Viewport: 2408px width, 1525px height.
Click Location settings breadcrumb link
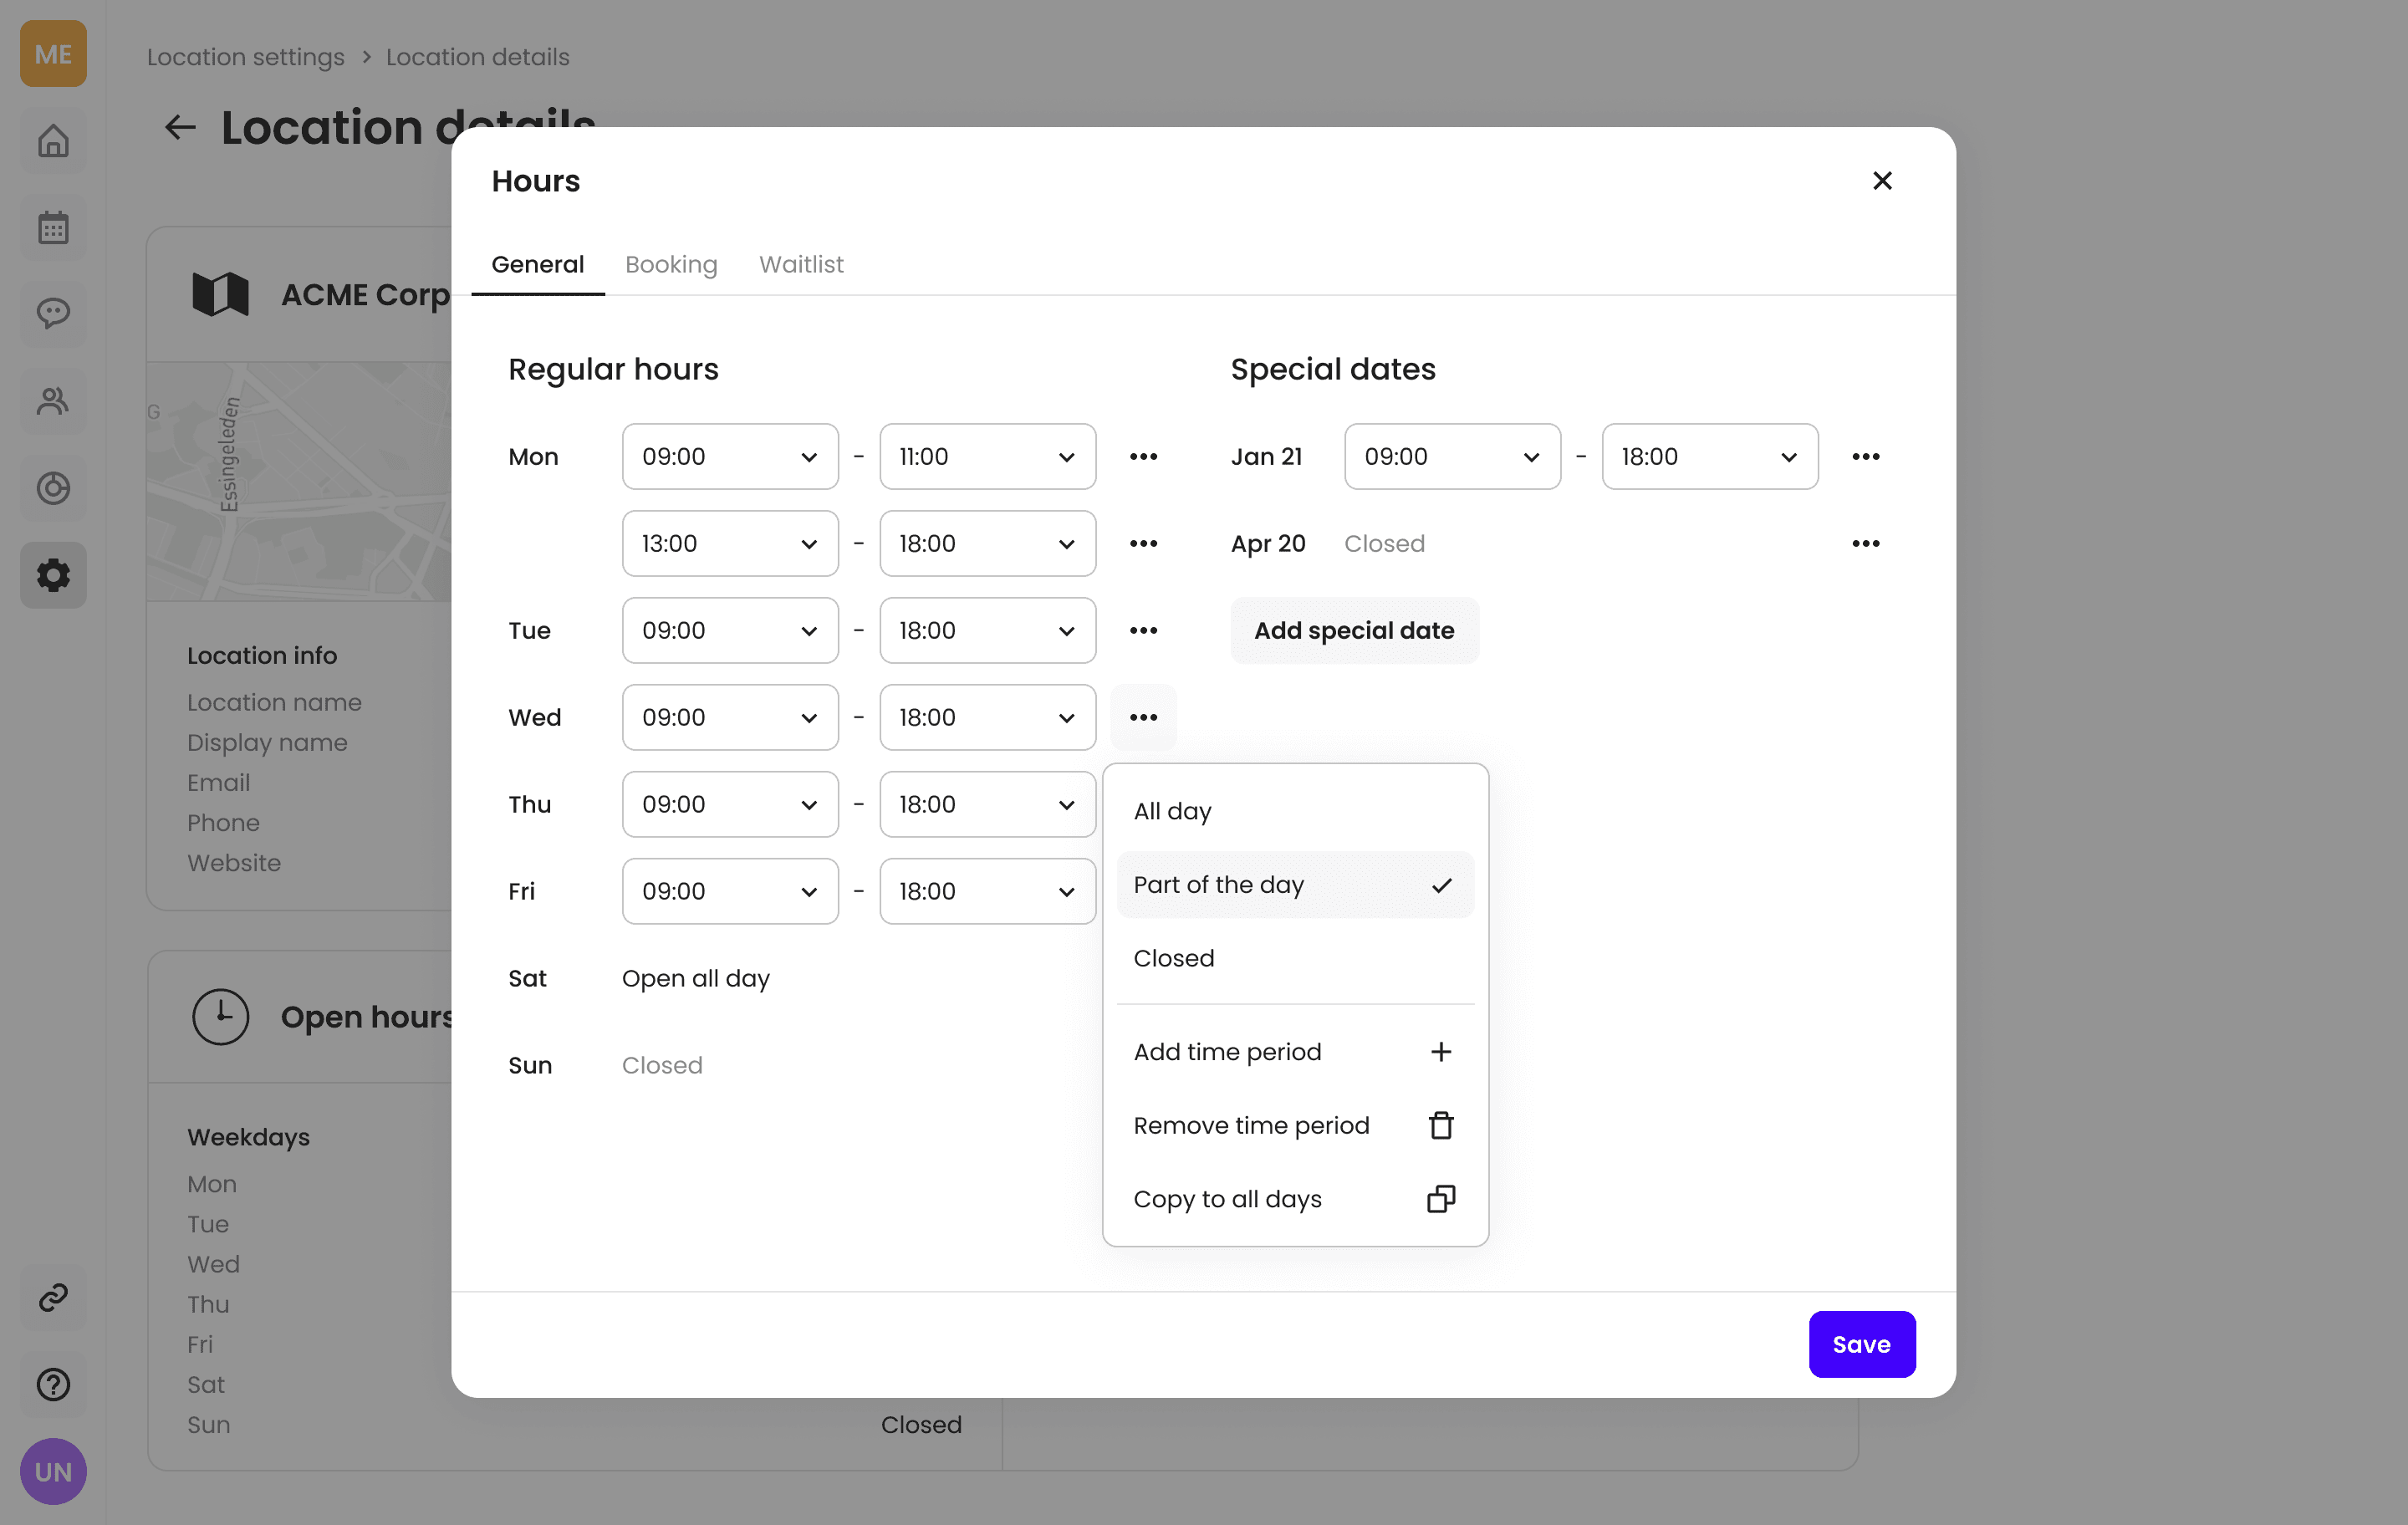(x=245, y=57)
